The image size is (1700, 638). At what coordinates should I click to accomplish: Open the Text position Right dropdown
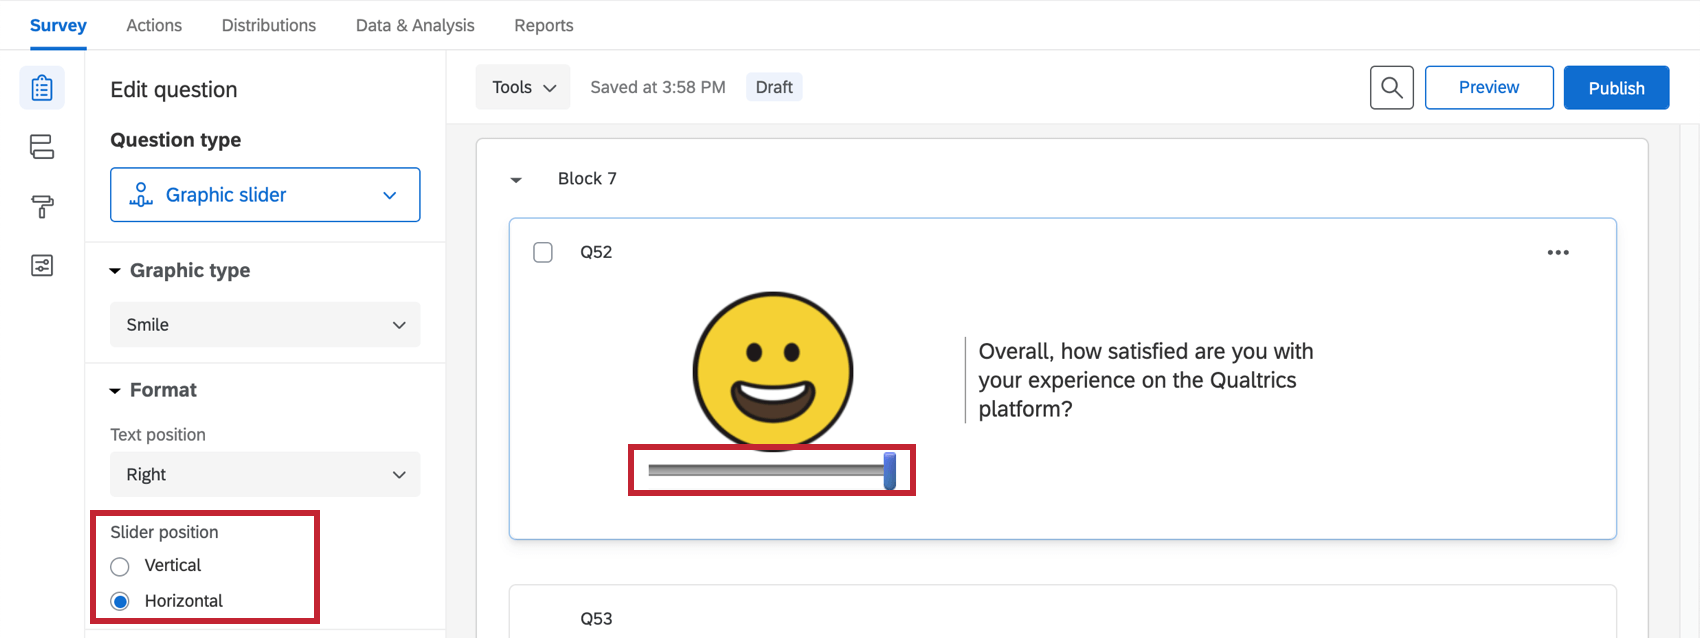pos(265,475)
